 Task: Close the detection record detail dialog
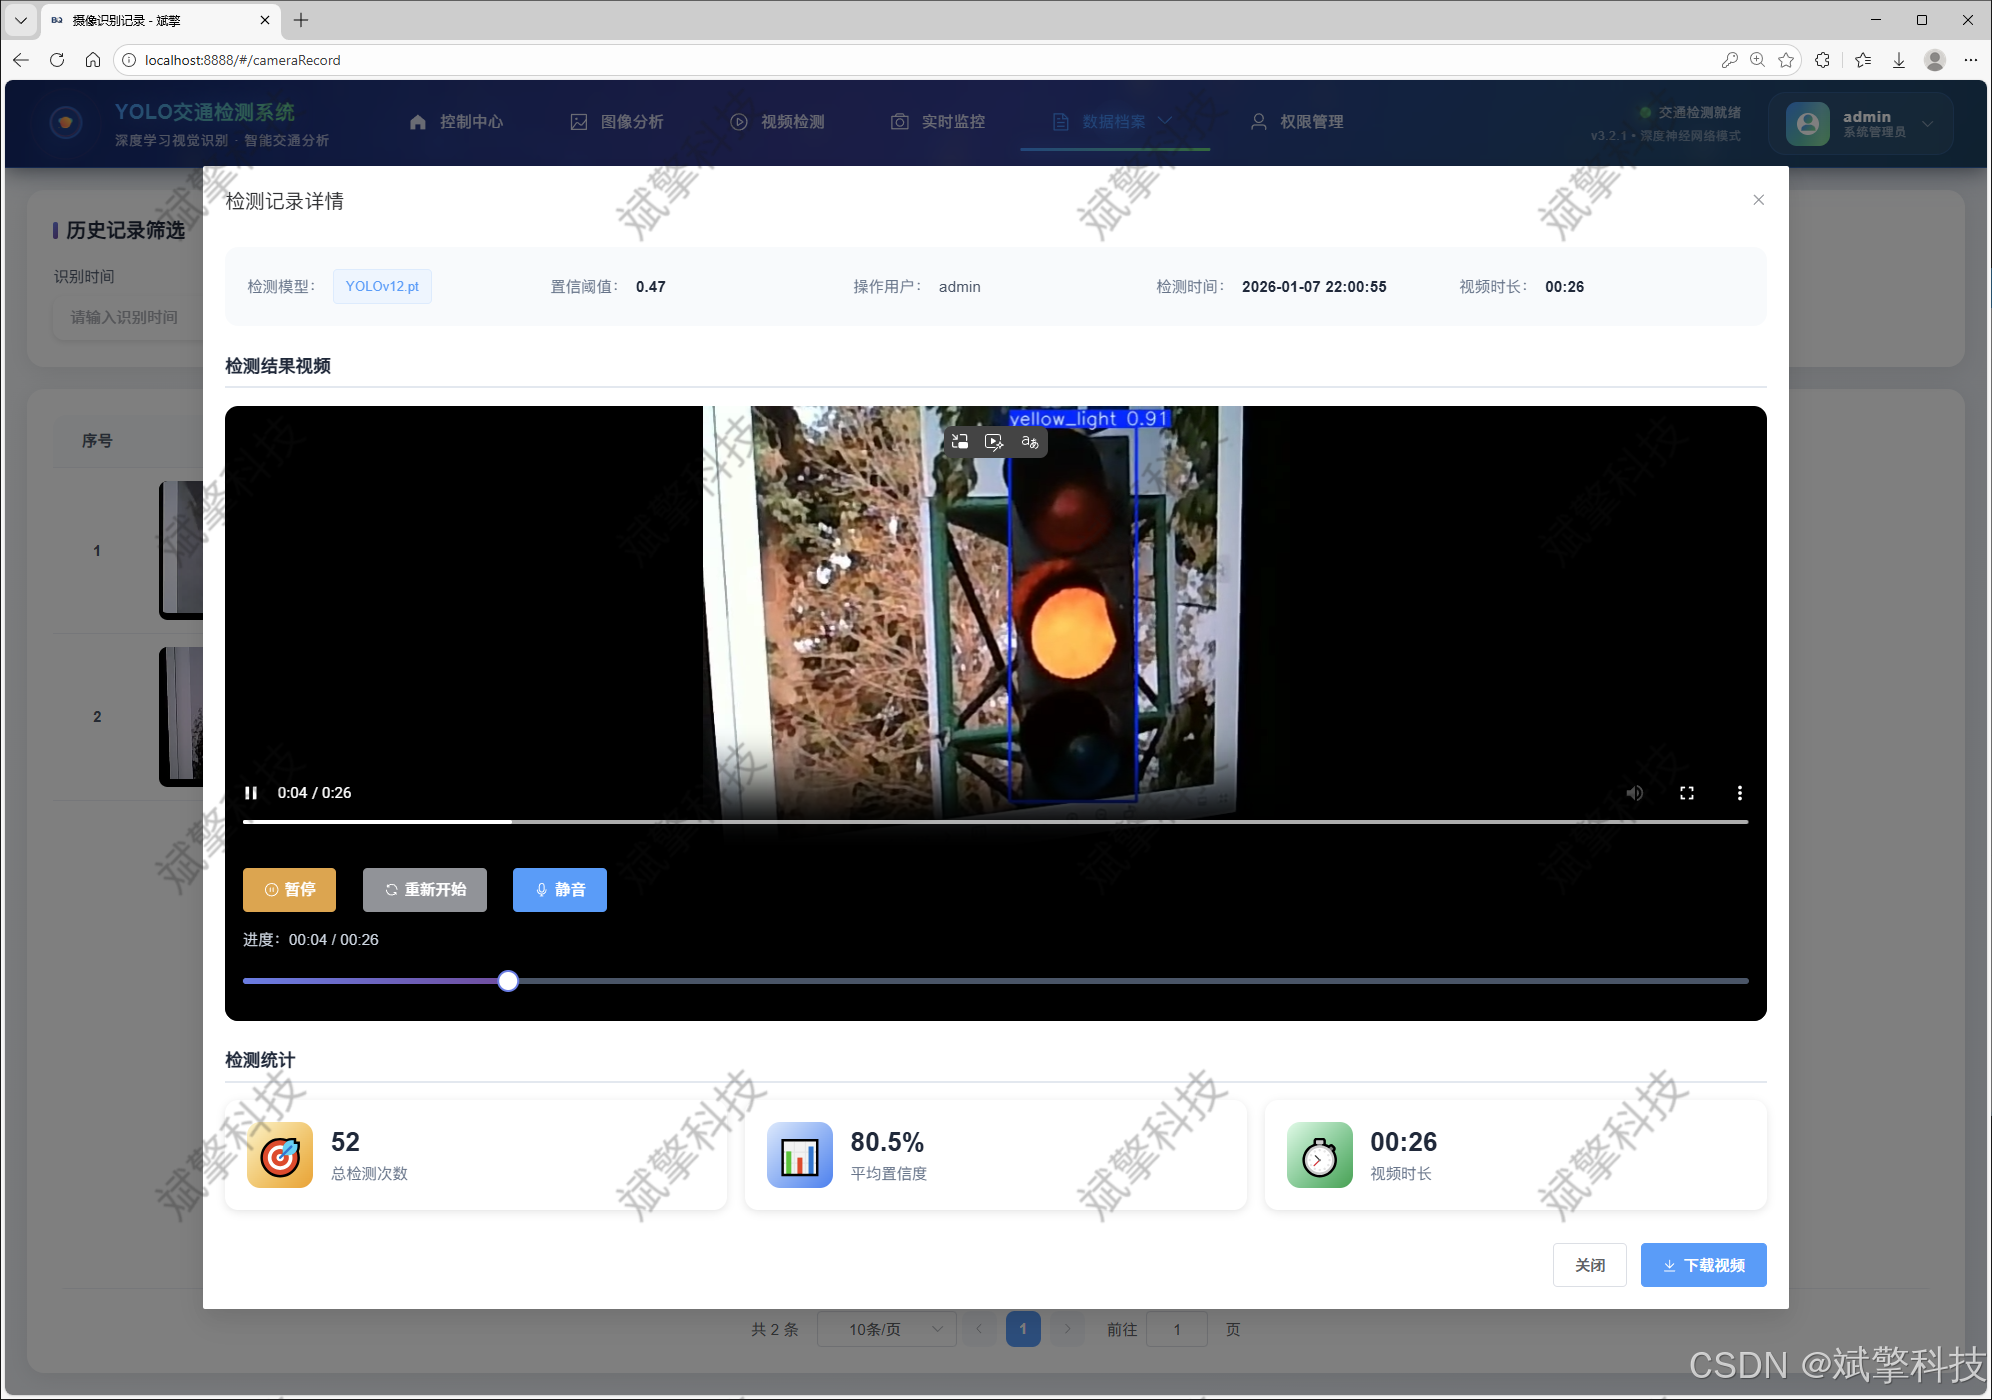(x=1758, y=200)
